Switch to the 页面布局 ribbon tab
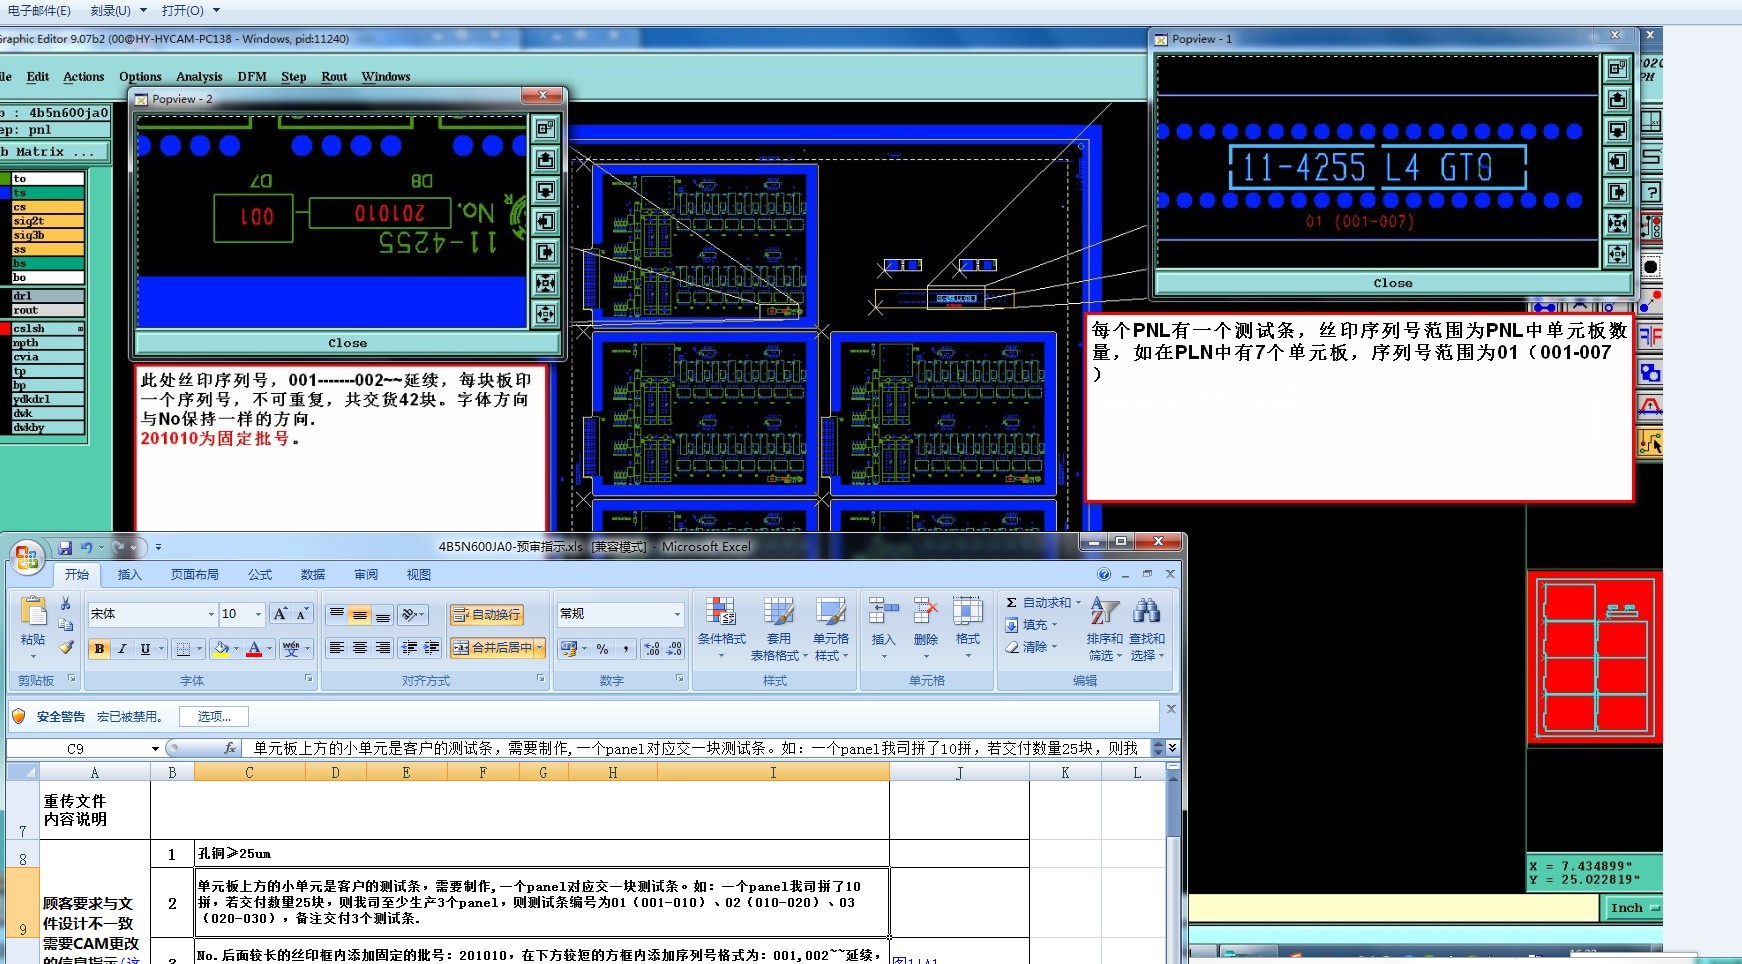The width and height of the screenshot is (1742, 964). pos(194,575)
